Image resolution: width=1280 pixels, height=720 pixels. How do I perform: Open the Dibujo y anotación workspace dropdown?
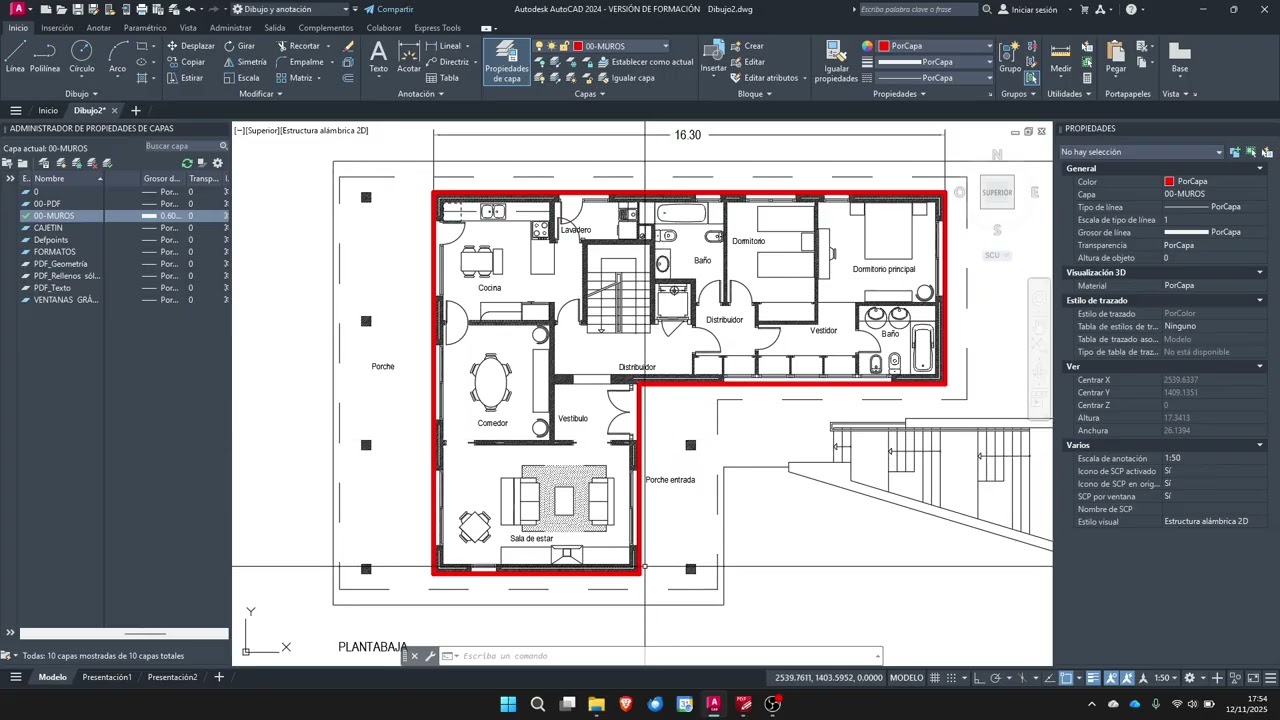(290, 9)
